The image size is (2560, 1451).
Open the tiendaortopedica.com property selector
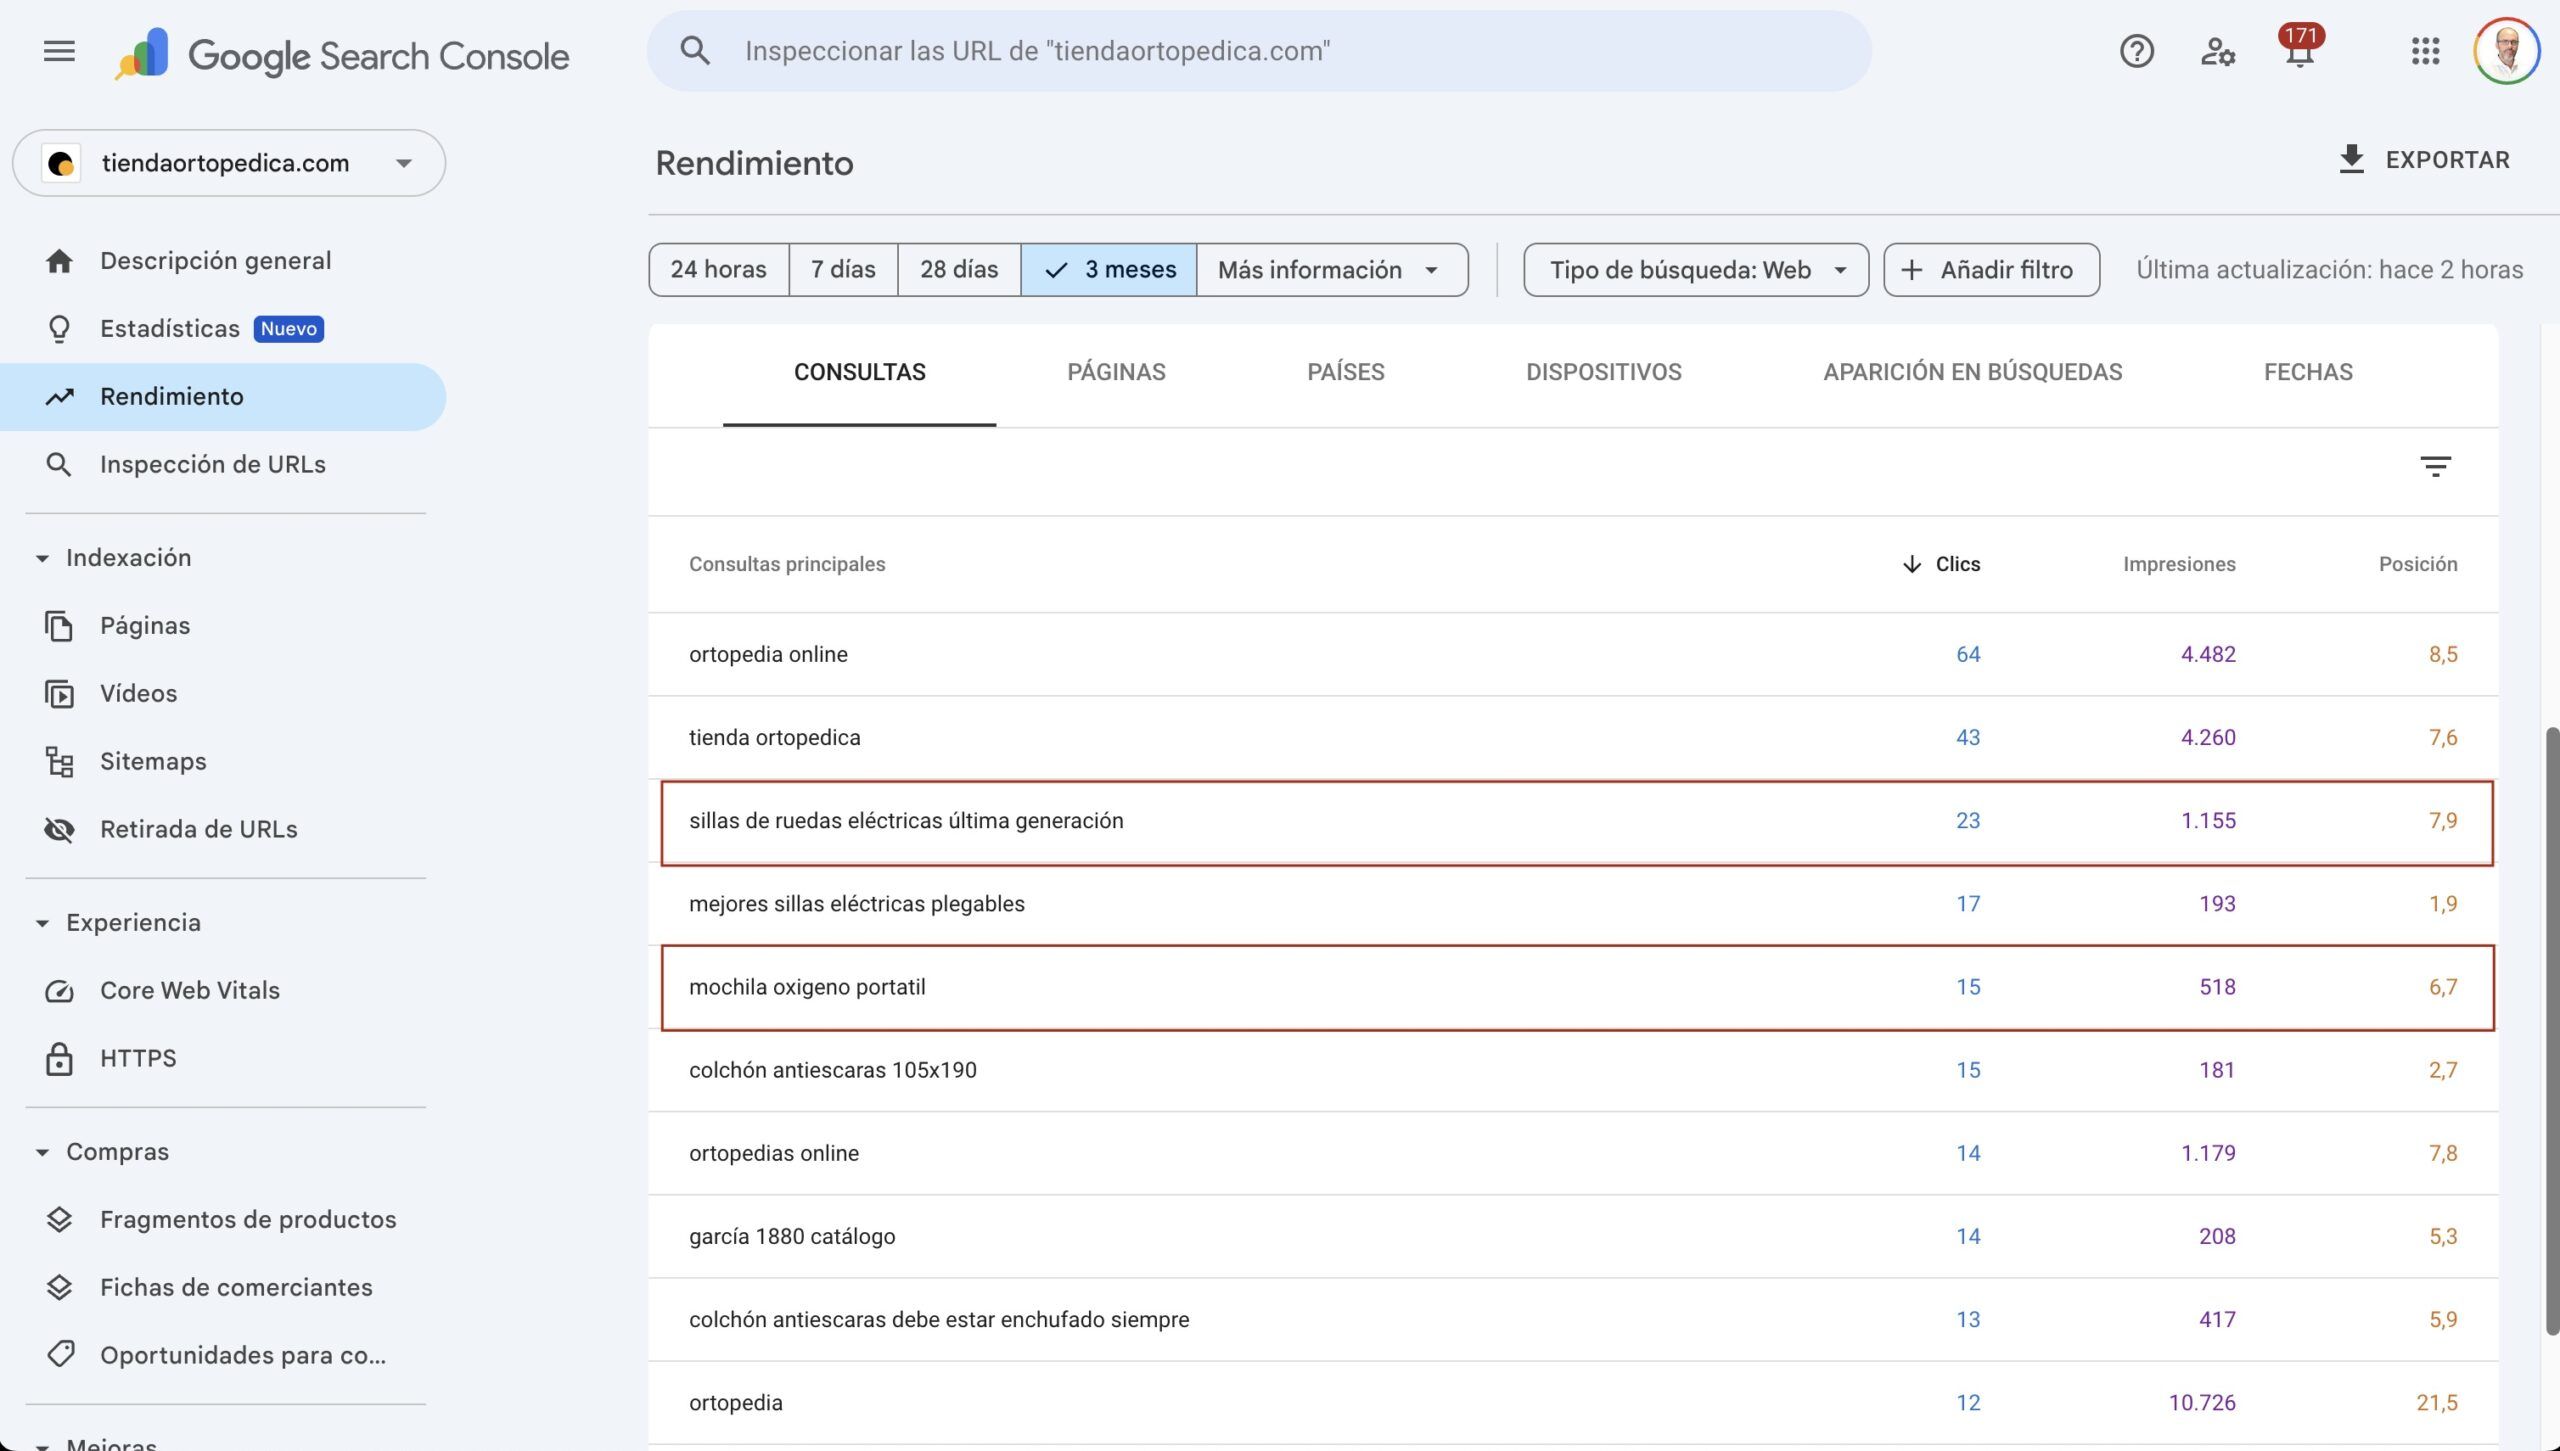coord(229,163)
